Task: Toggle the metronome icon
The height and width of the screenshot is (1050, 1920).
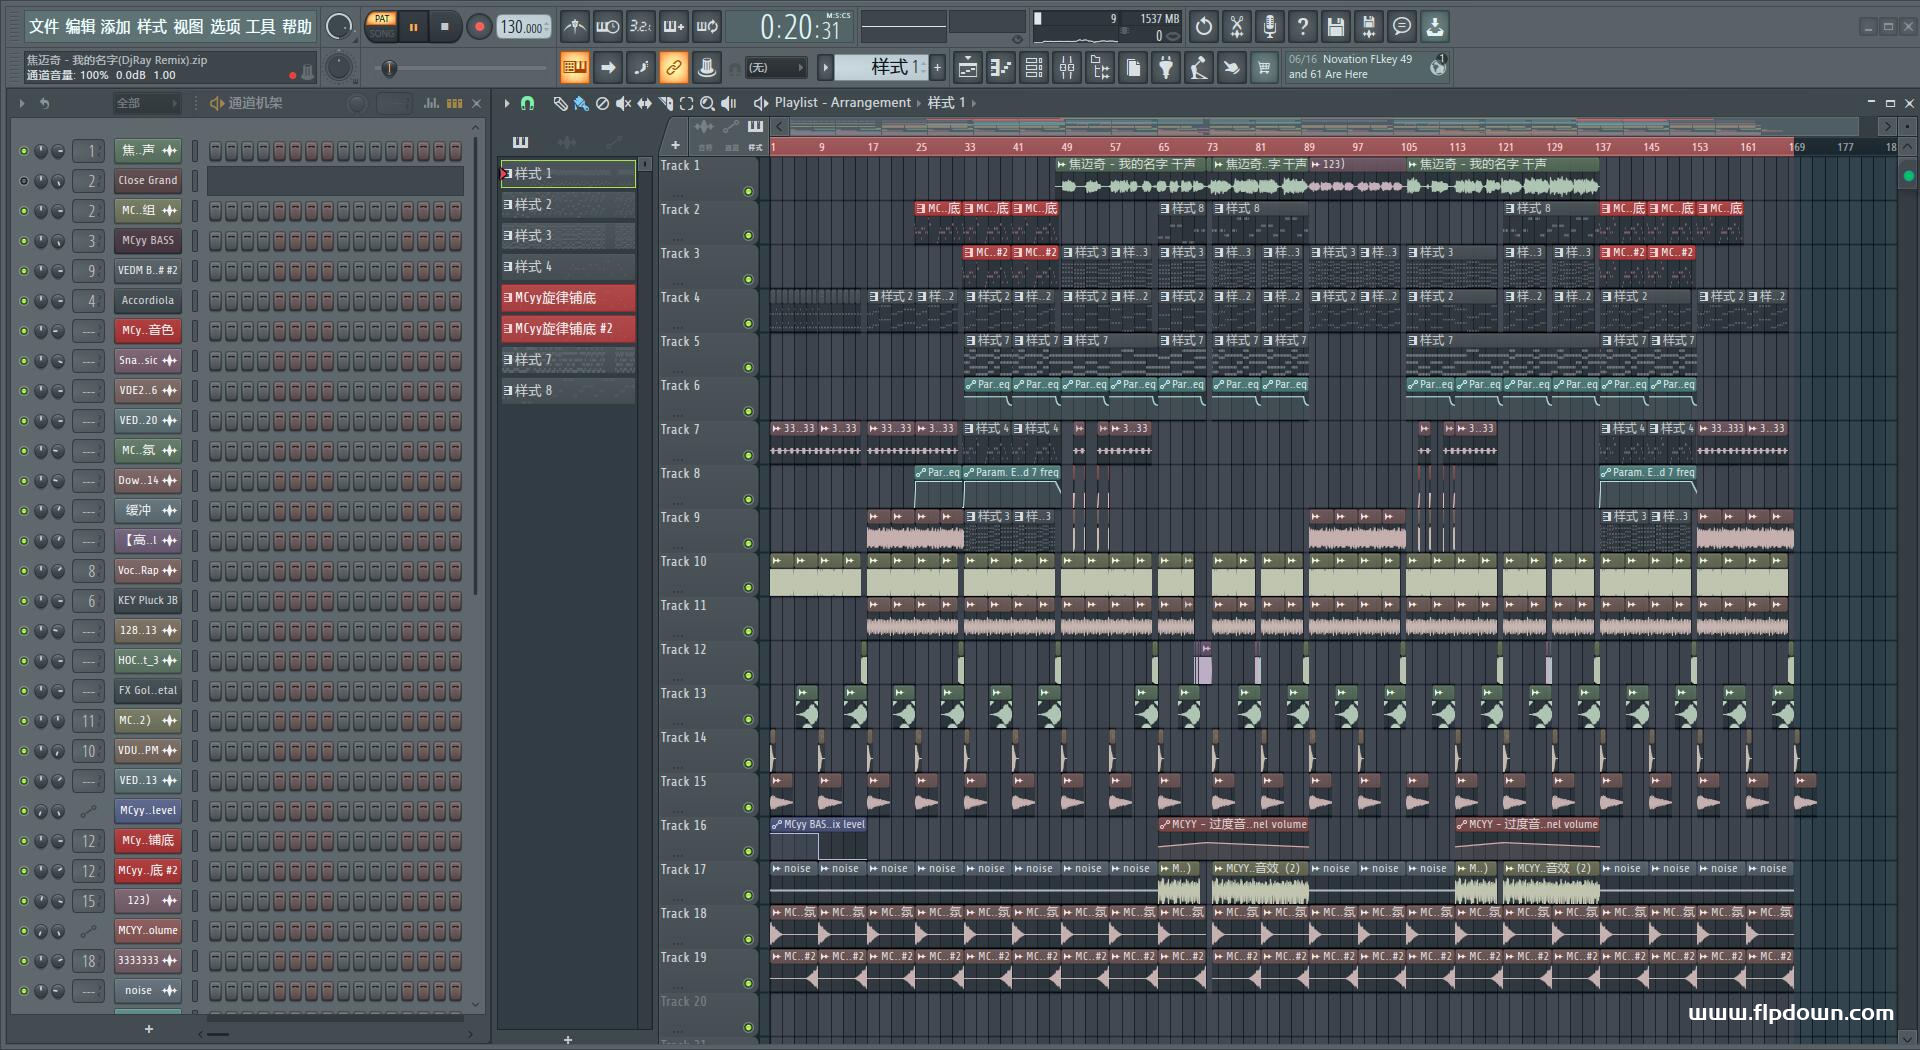Action: click(574, 27)
